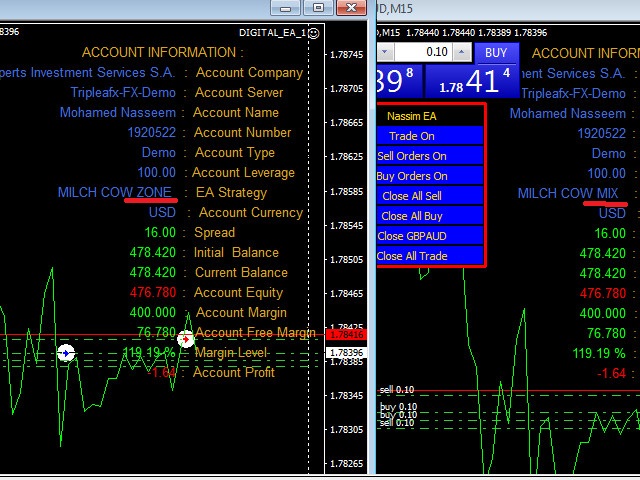Click Account Free Margin label
This screenshot has height=480, width=640.
coord(256,333)
